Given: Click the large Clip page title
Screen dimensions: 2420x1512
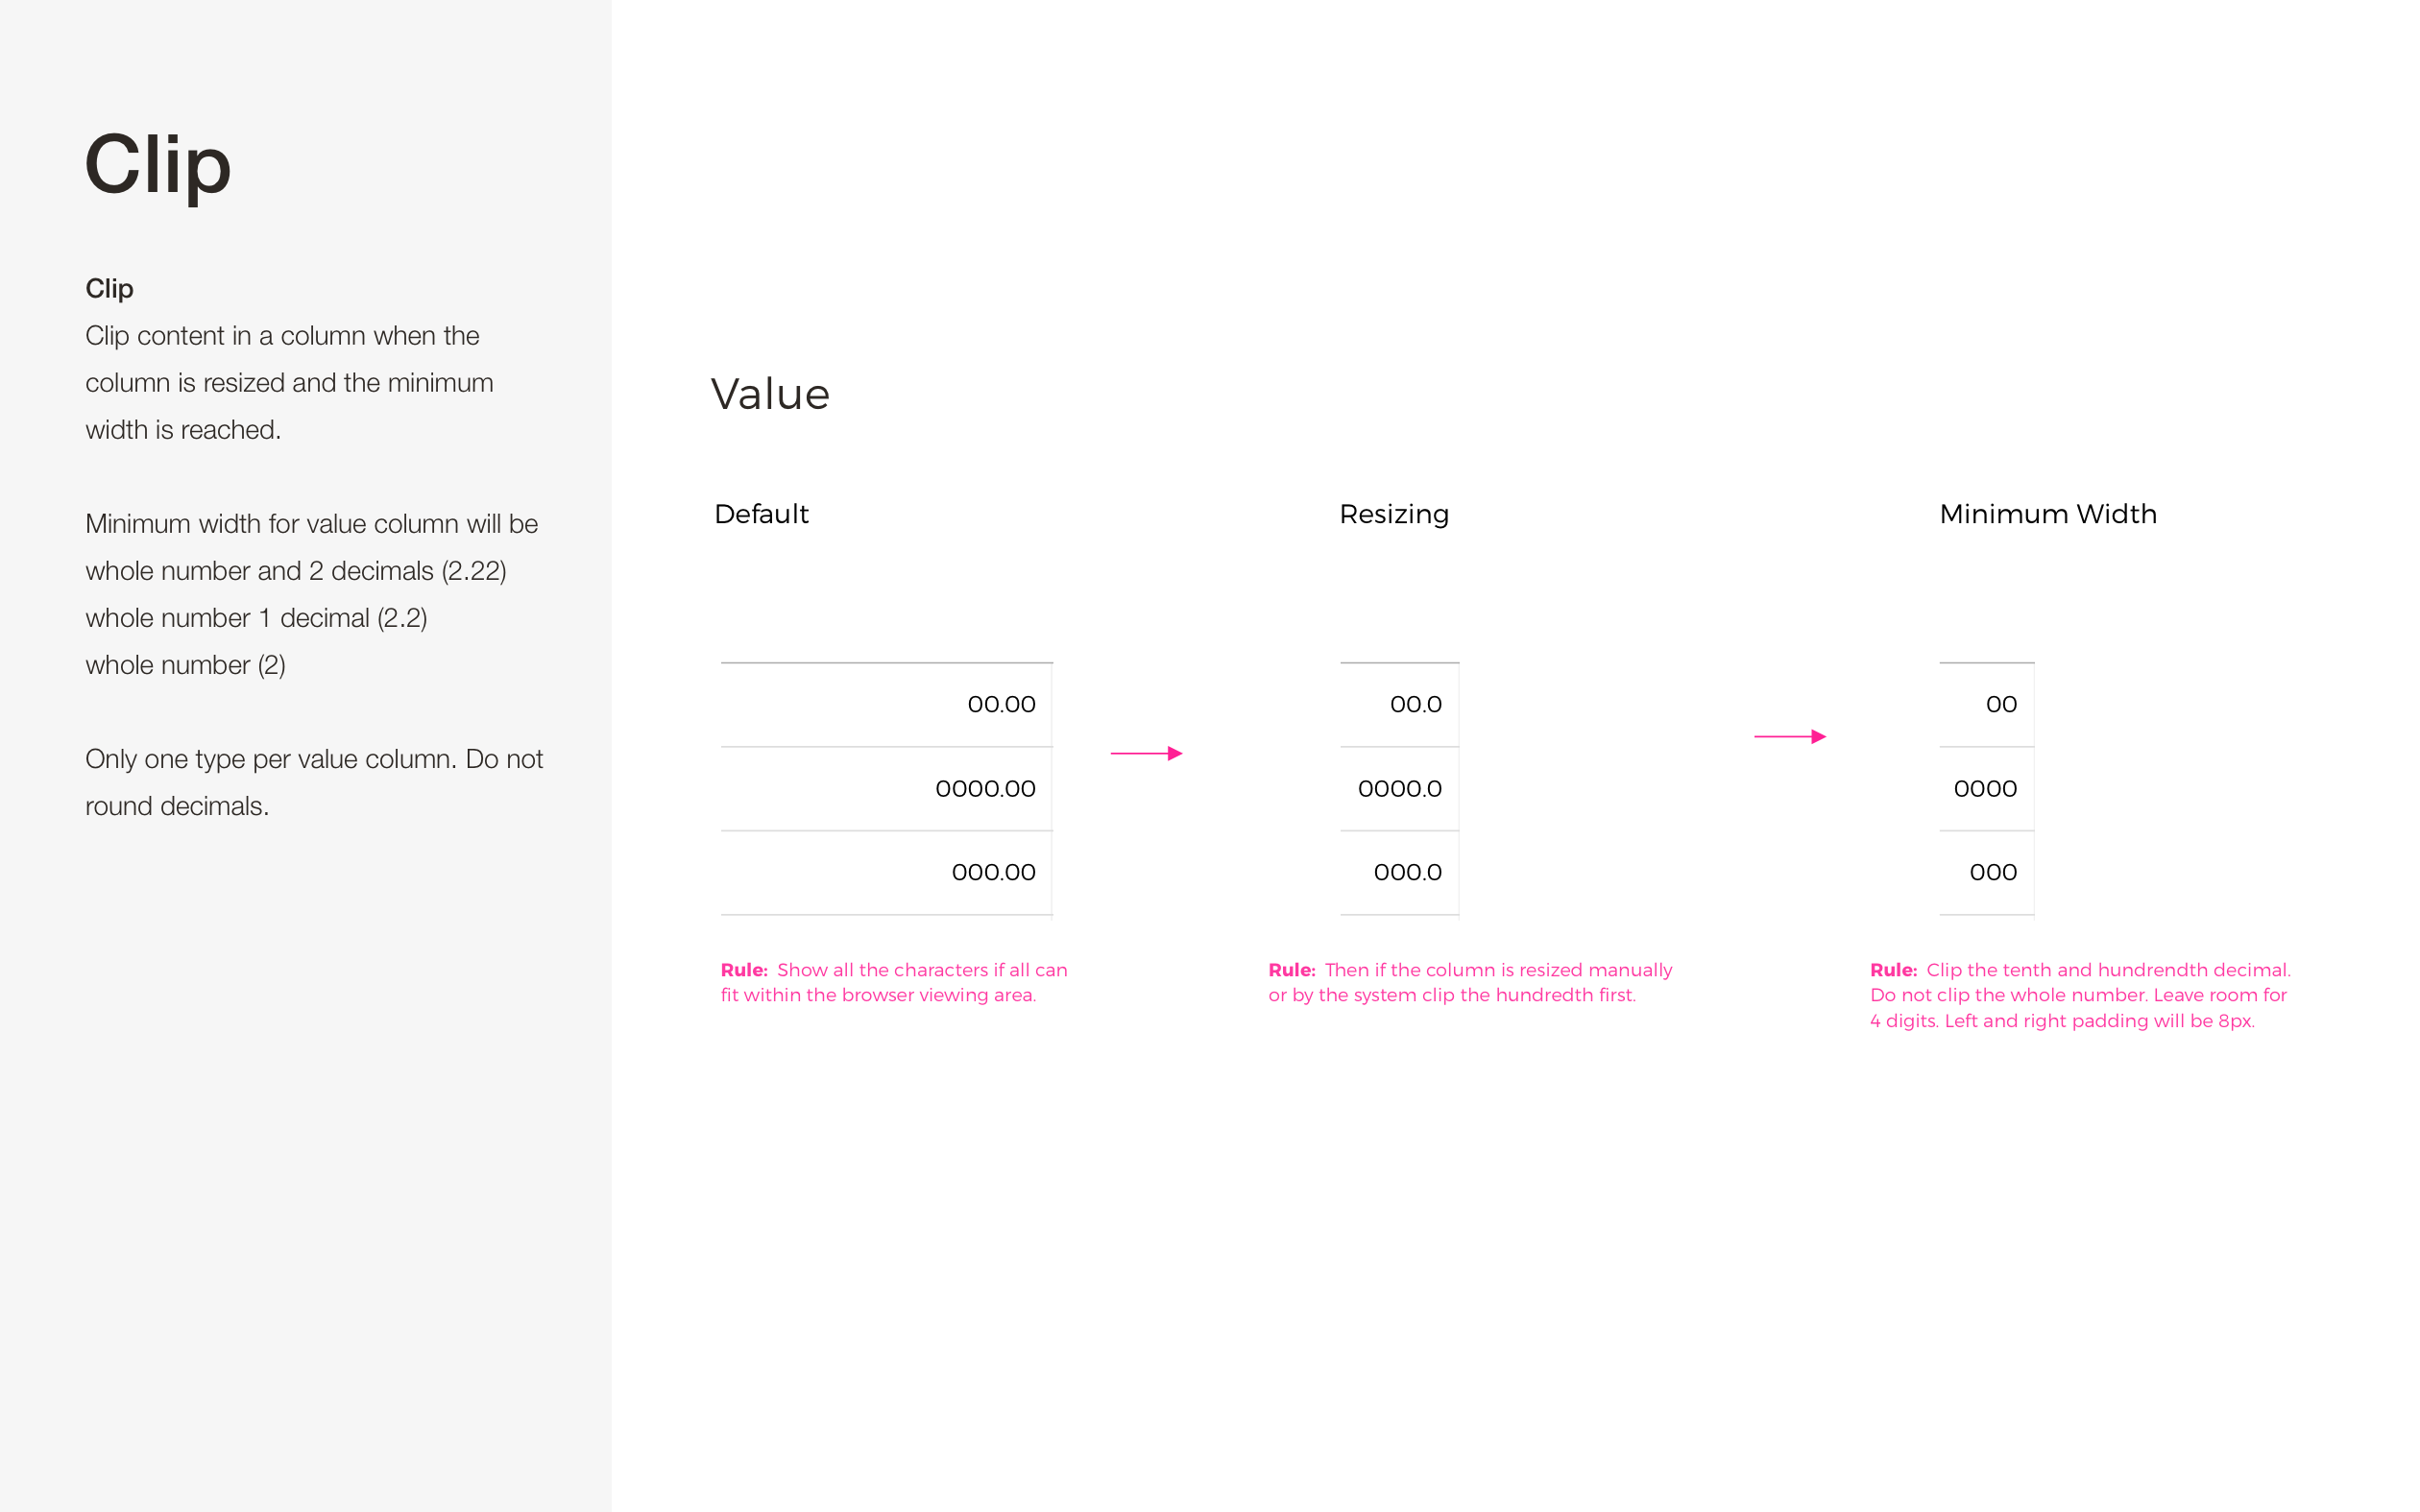Looking at the screenshot, I should 158,166.
